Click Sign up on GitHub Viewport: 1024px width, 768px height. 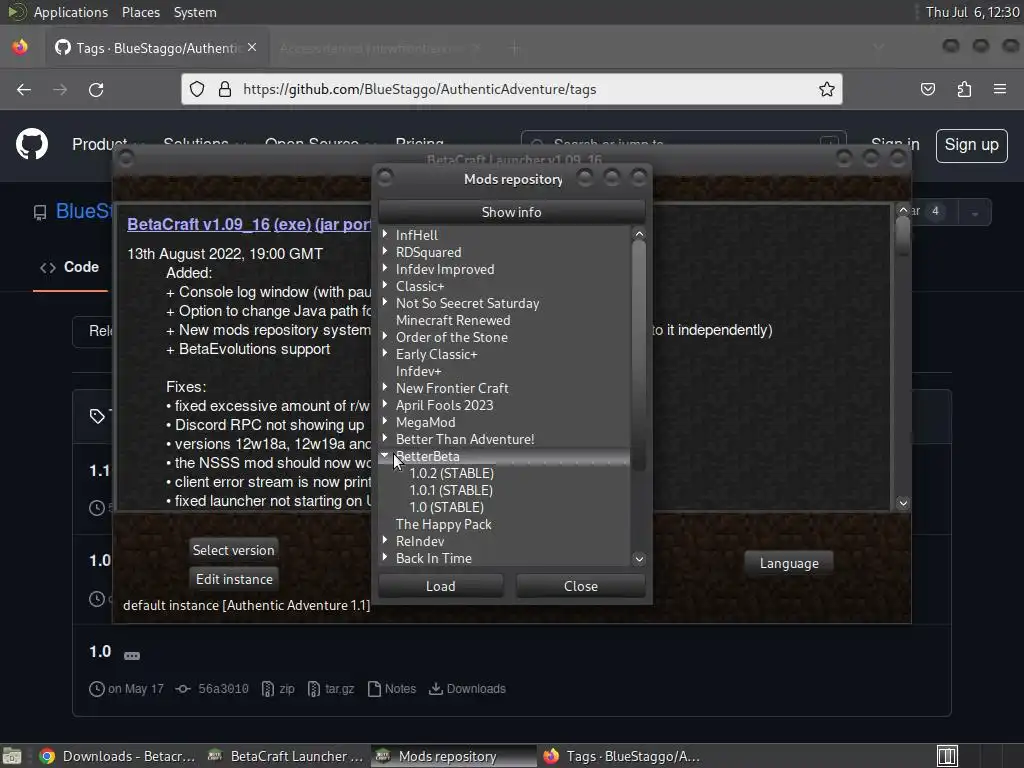(x=972, y=145)
